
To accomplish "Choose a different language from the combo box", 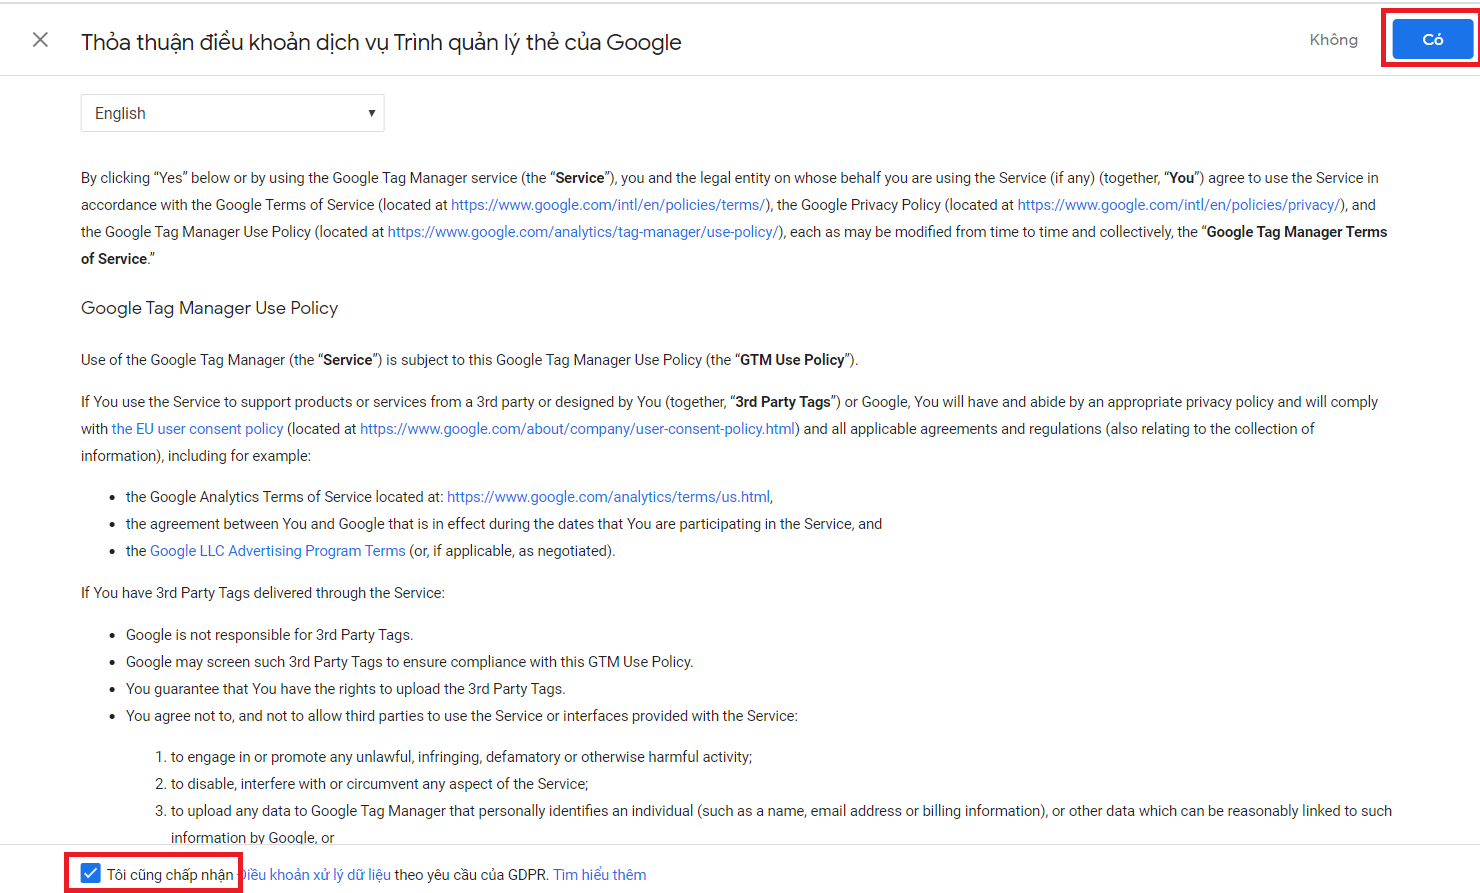I will tap(232, 113).
